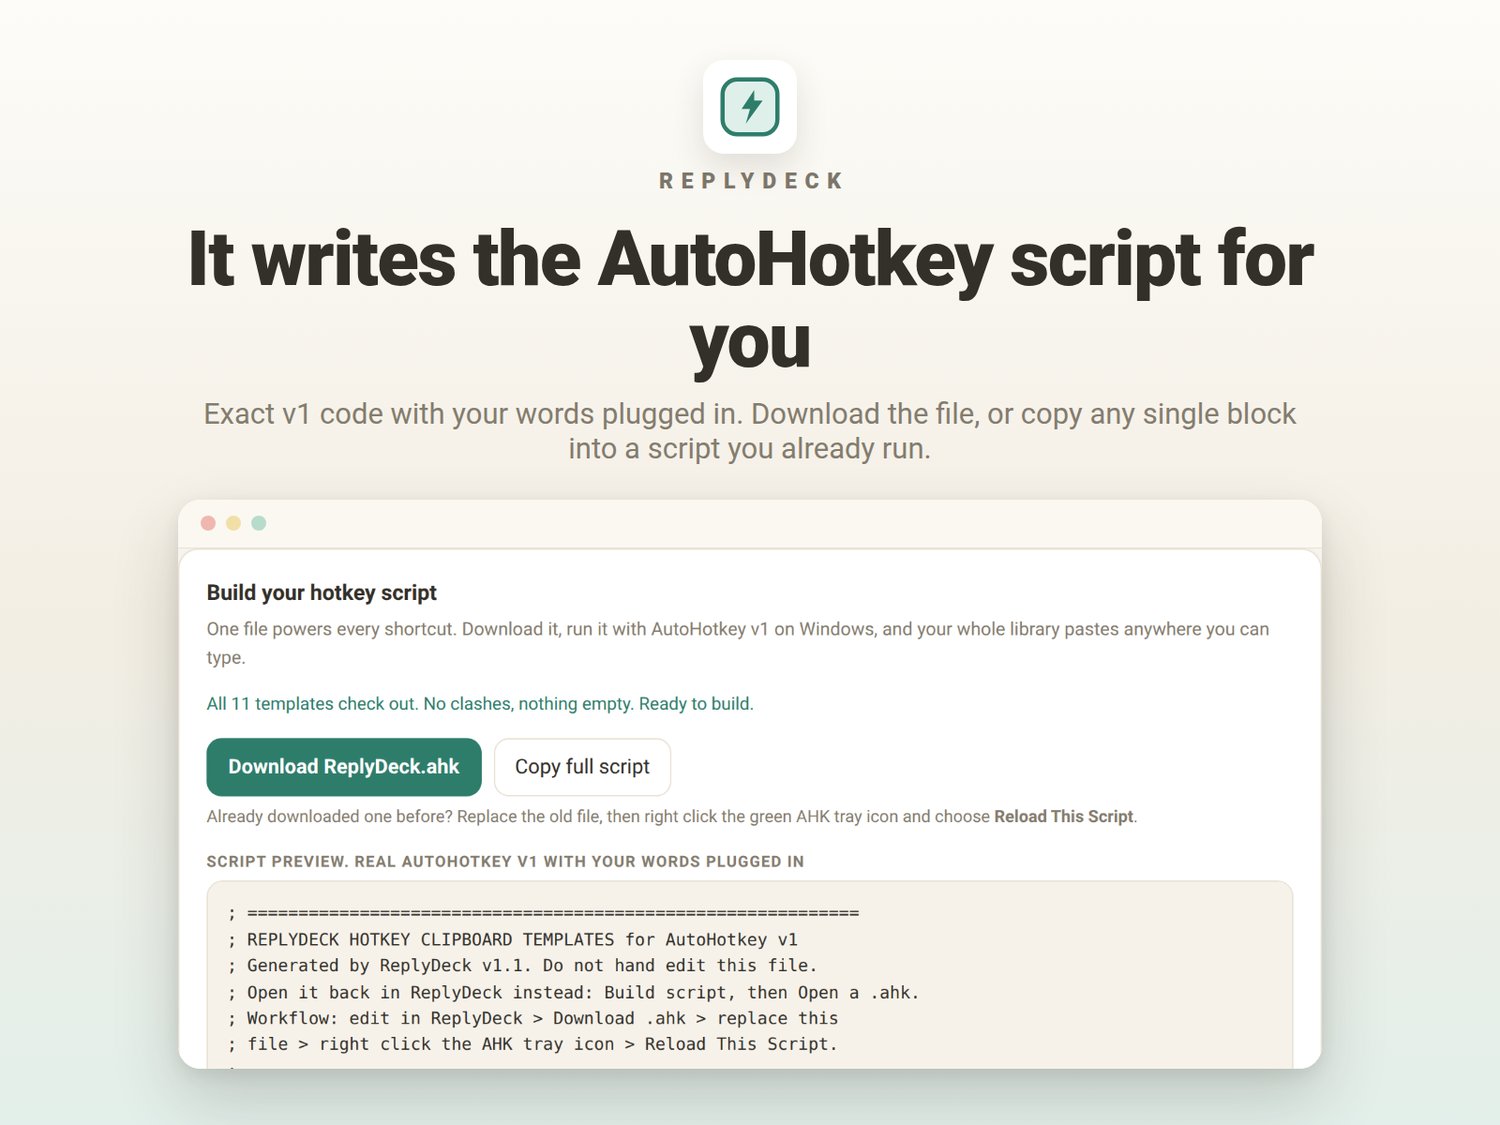Click the paragraph starting "One file powers every shortcut"

pyautogui.click(x=738, y=643)
